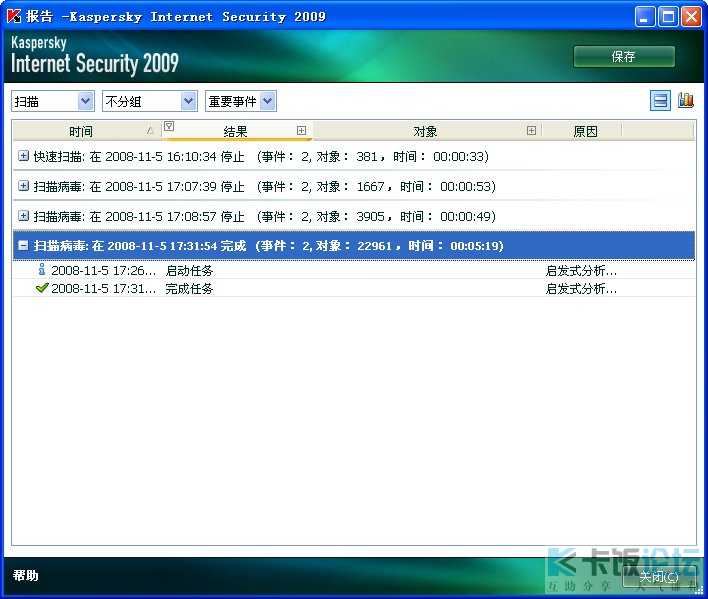Screen dimensions: 708x599
Task: Select the 启动任务 event row
Action: [354, 270]
